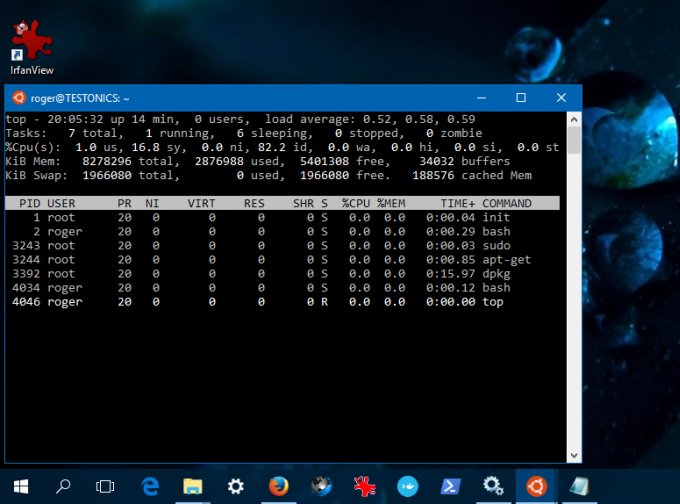
Task: Click the terminal scrollbar up arrow
Action: [x=574, y=119]
